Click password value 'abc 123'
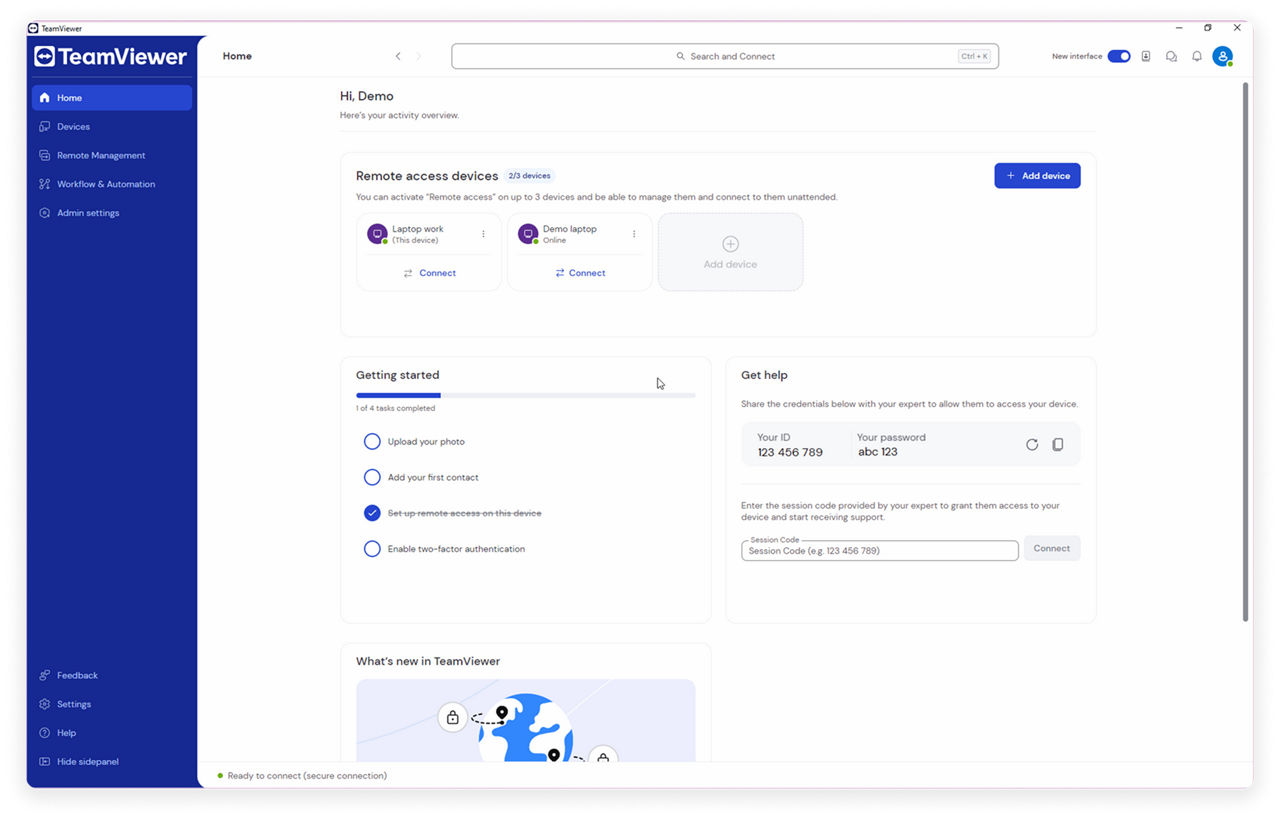This screenshot has width=1280, height=820. tap(878, 452)
